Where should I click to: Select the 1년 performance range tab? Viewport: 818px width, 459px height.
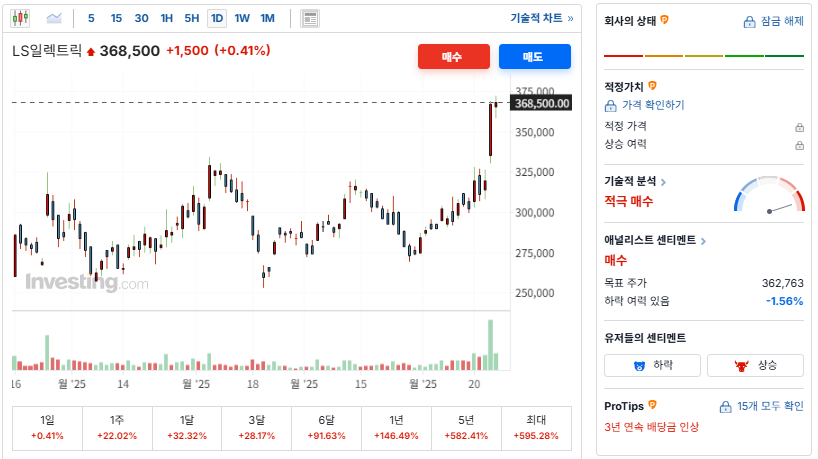397,427
